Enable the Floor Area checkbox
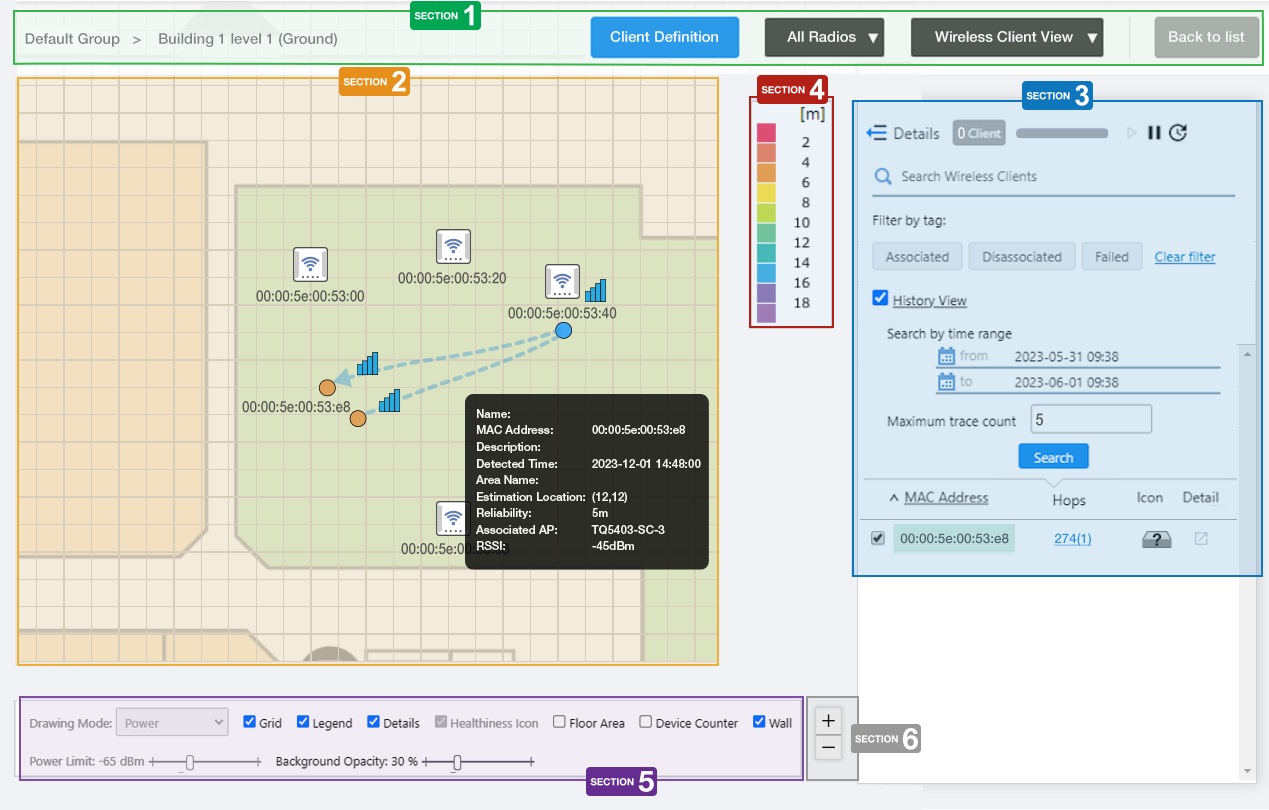This screenshot has height=810, width=1269. click(560, 722)
